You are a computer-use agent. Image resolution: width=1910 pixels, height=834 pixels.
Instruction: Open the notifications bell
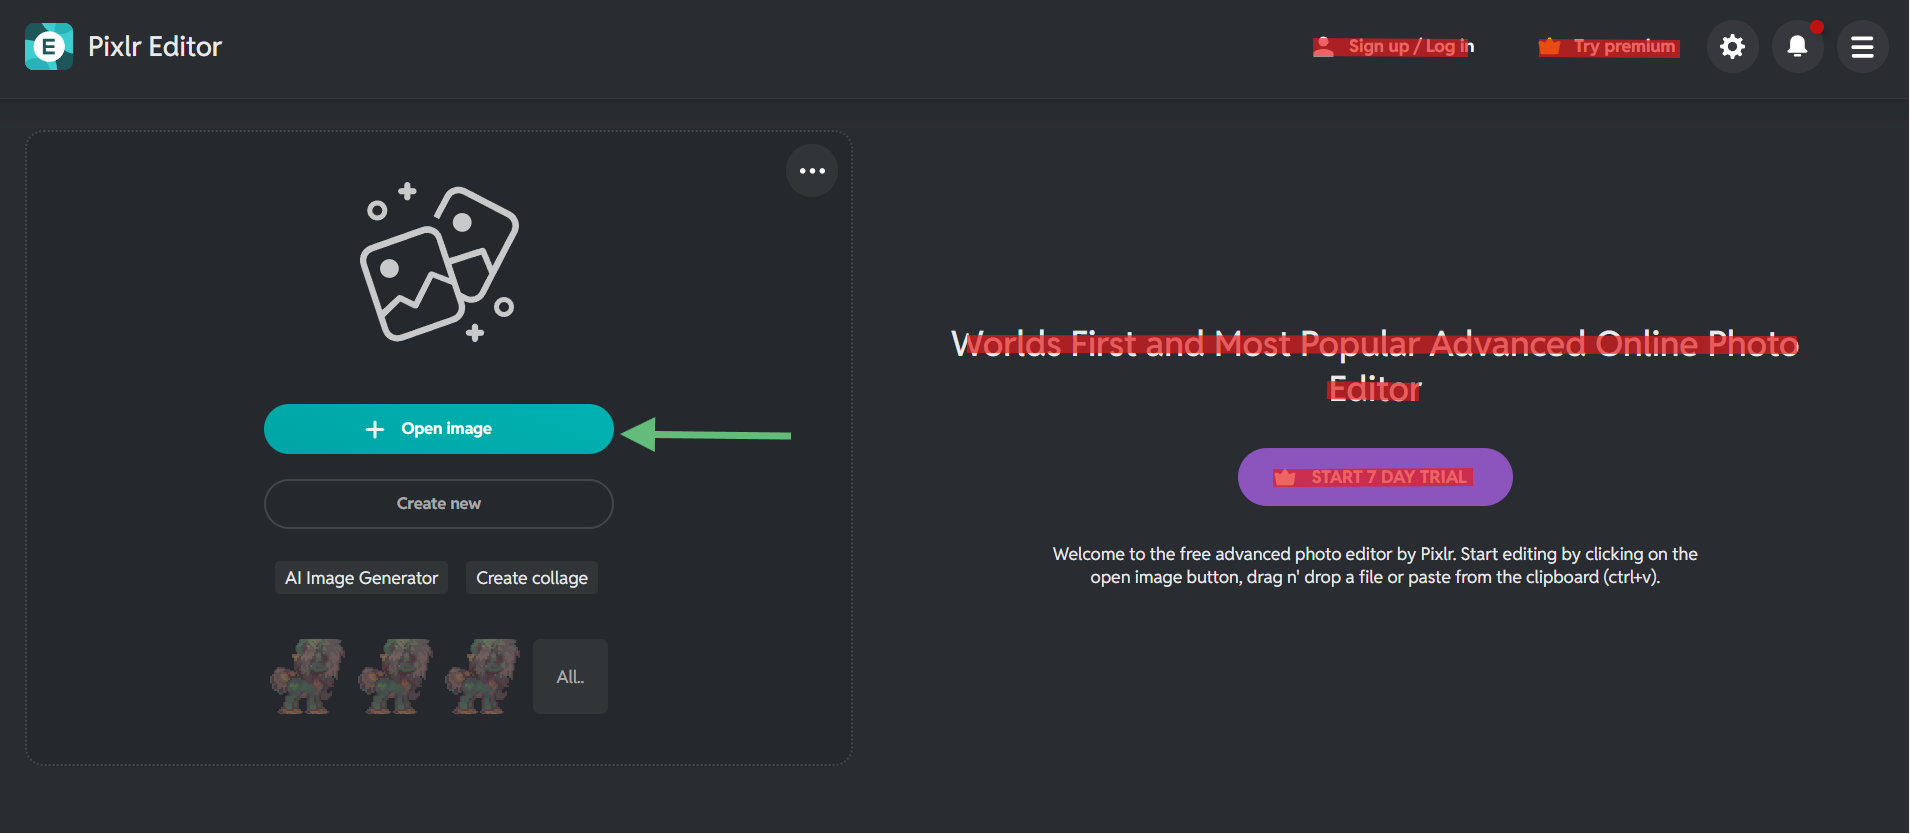point(1797,46)
